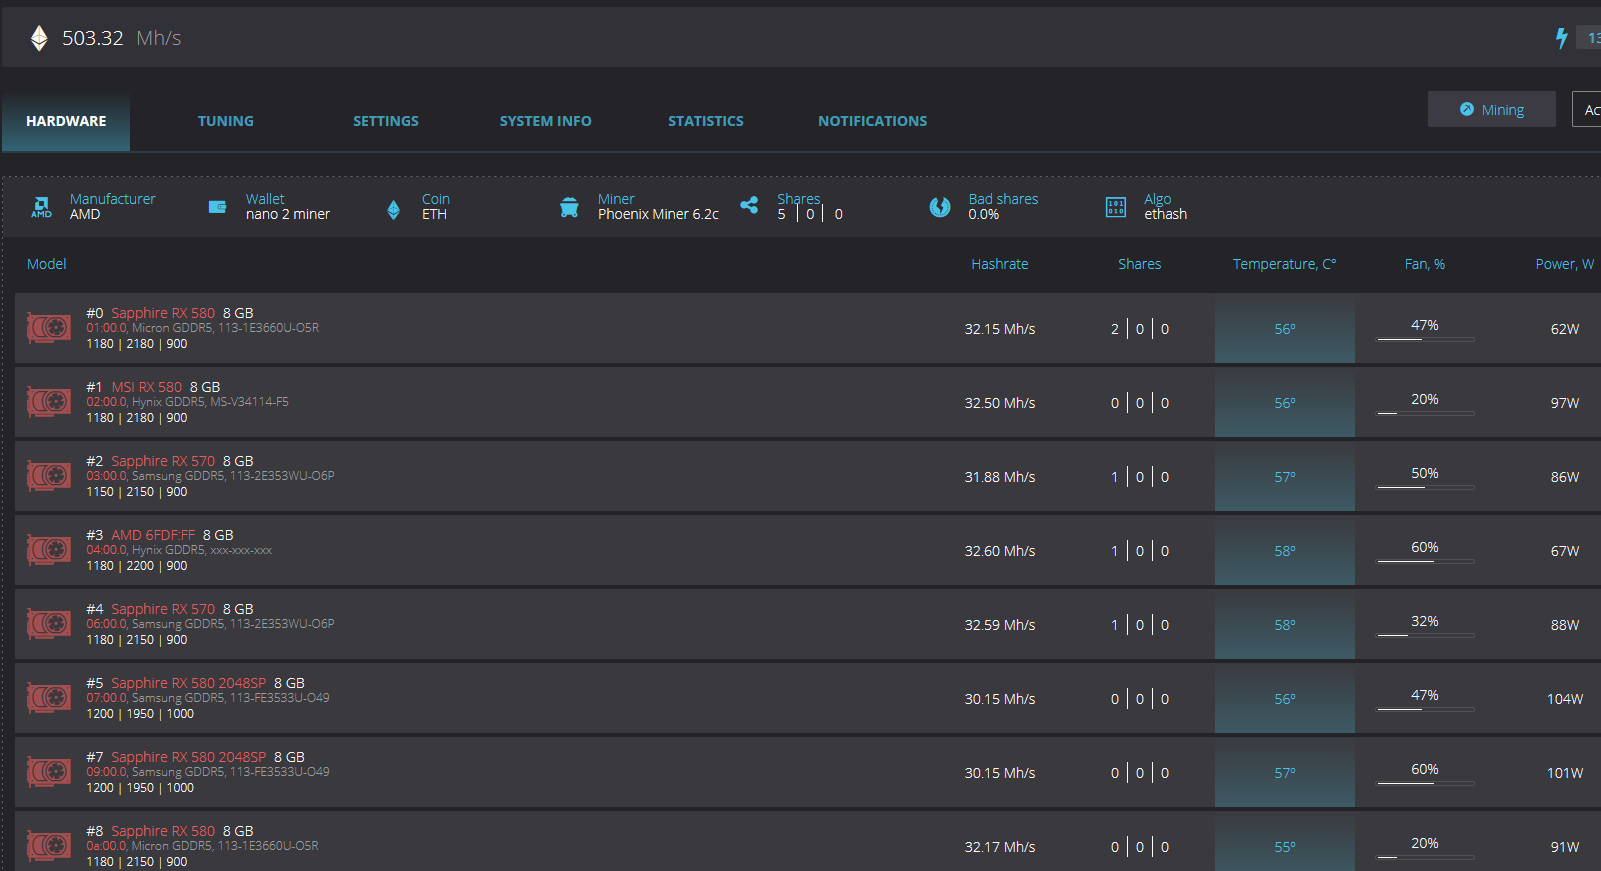Open the HARDWARE tab
Screen dimensions: 1601x871
point(66,121)
